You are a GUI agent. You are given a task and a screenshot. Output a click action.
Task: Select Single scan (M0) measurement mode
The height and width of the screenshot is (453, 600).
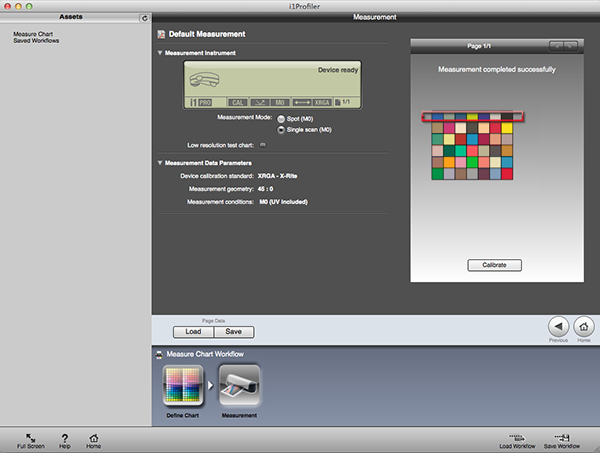[281, 130]
